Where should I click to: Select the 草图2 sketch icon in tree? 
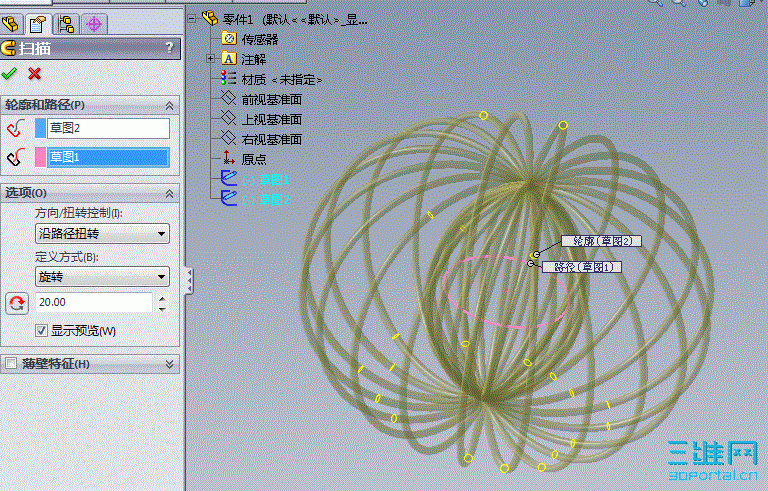(x=229, y=198)
